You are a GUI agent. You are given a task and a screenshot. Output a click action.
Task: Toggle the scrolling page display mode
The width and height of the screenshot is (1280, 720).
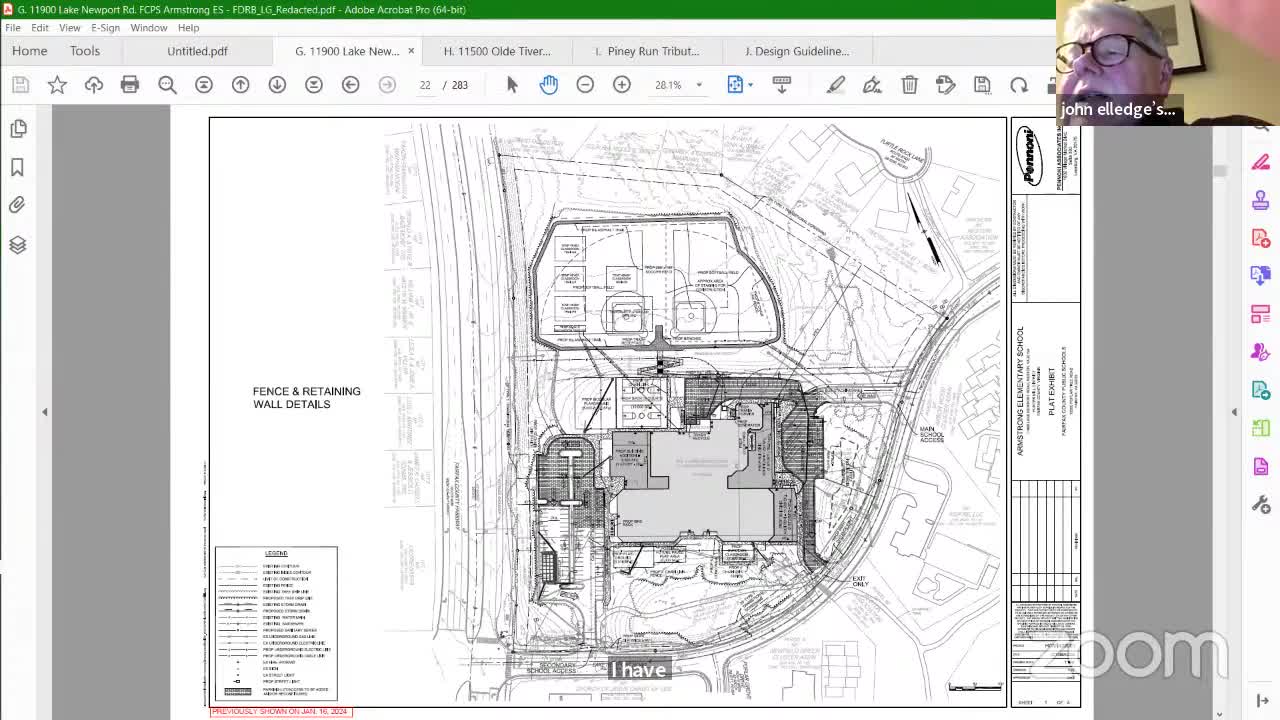(x=782, y=85)
